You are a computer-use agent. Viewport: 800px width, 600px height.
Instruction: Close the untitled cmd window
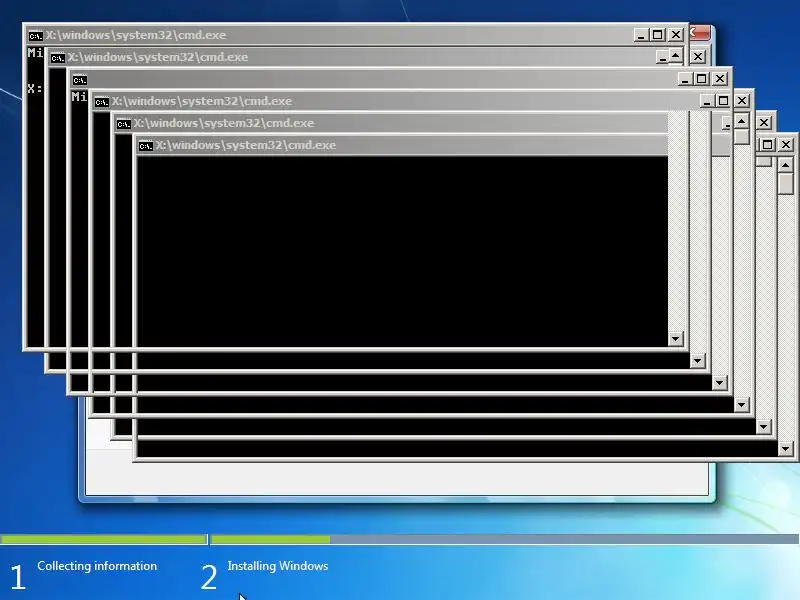tap(720, 79)
